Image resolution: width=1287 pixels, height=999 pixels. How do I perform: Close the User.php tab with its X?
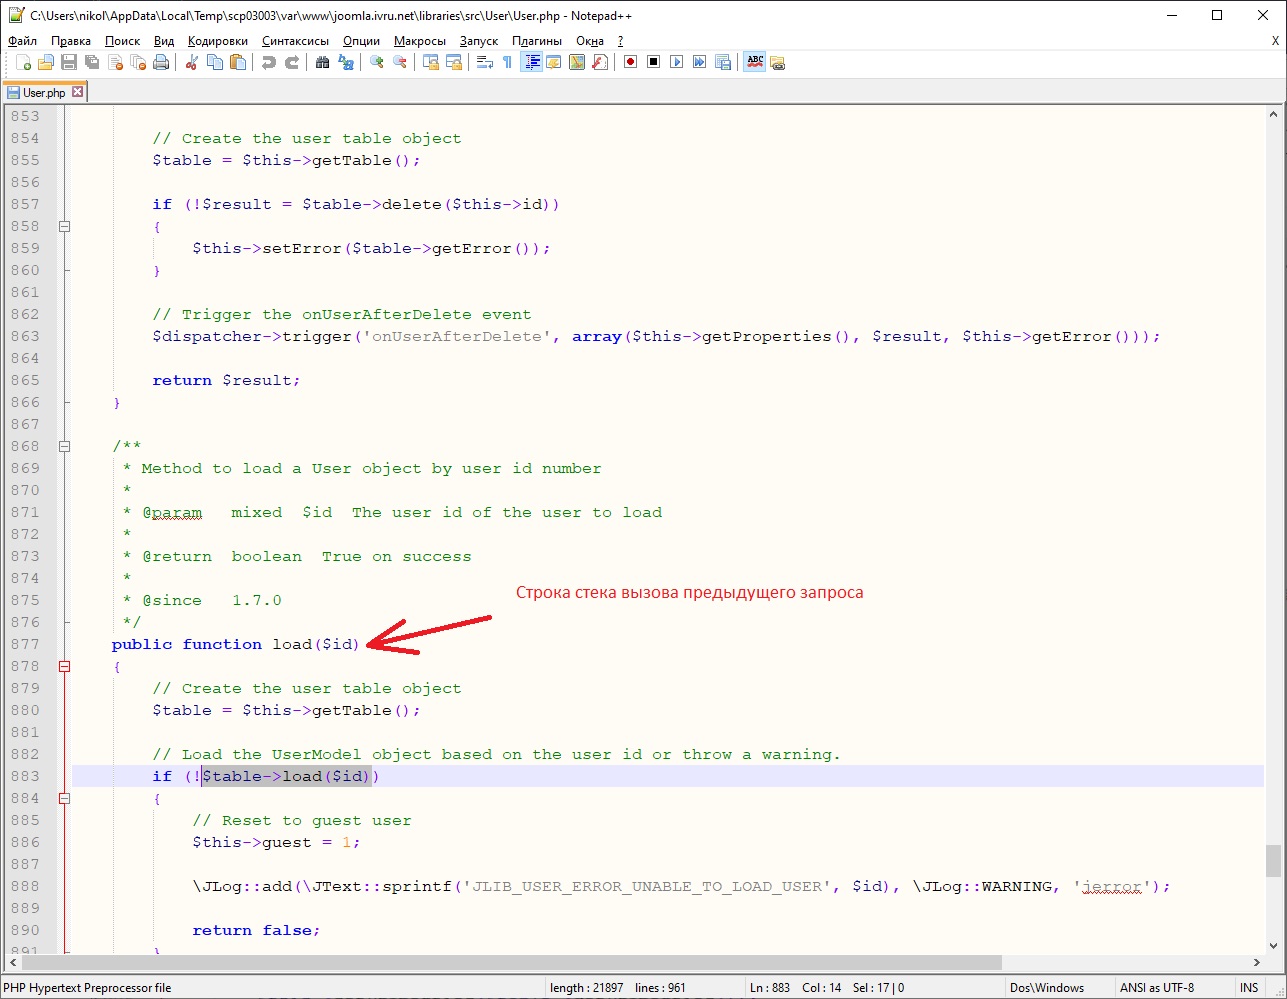click(x=77, y=92)
